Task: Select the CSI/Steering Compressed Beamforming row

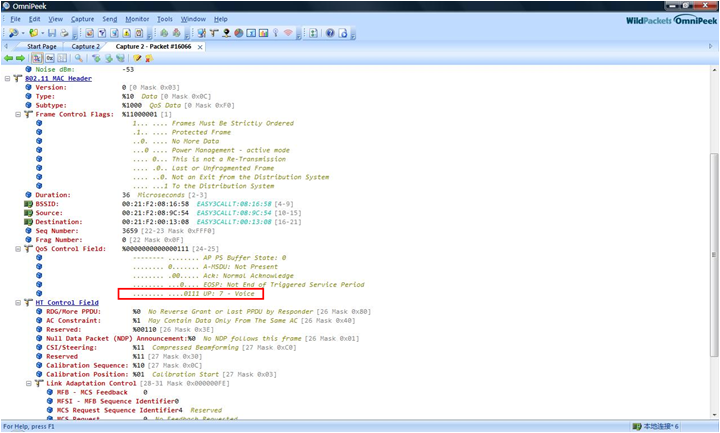Action: [166, 348]
